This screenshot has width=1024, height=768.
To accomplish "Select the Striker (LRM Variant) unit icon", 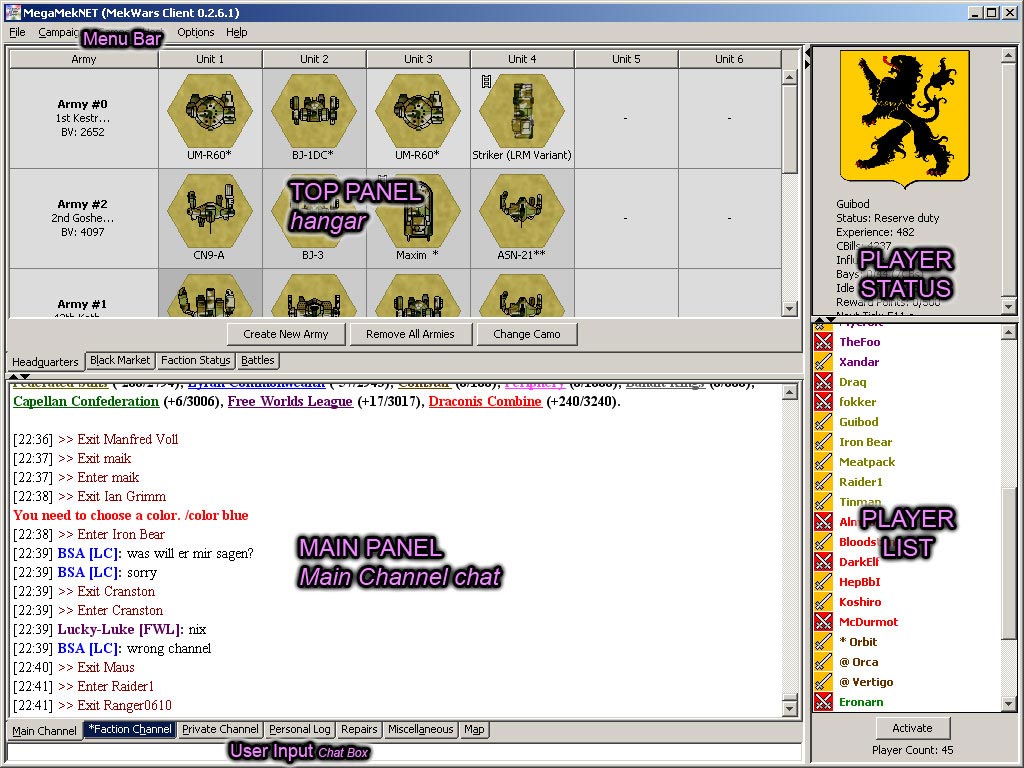I will pos(522,112).
